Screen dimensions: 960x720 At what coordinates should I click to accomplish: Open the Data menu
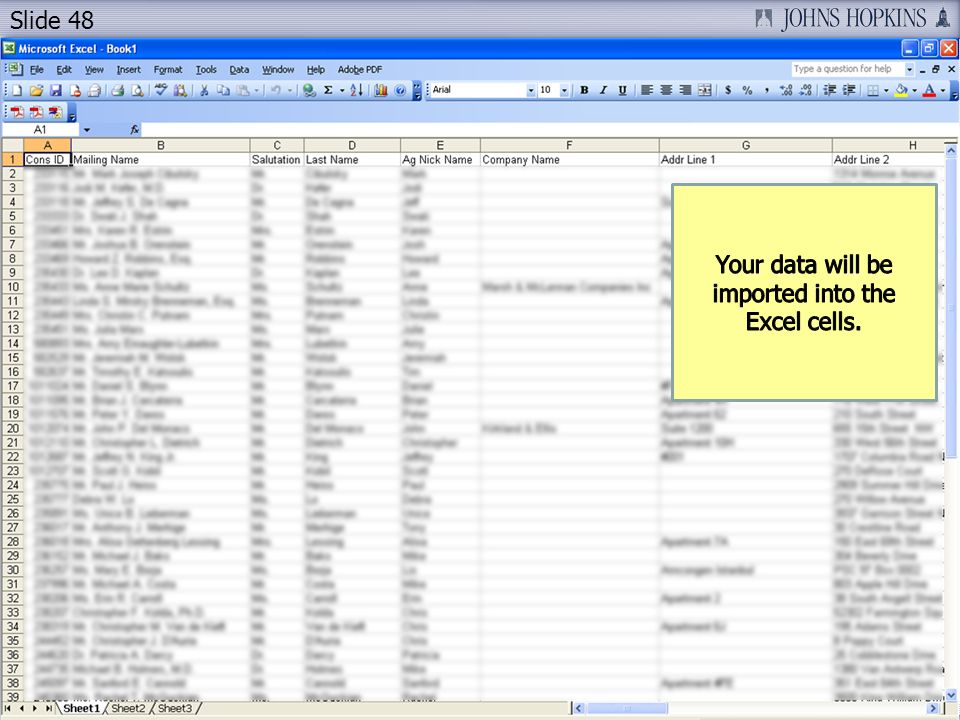point(239,70)
